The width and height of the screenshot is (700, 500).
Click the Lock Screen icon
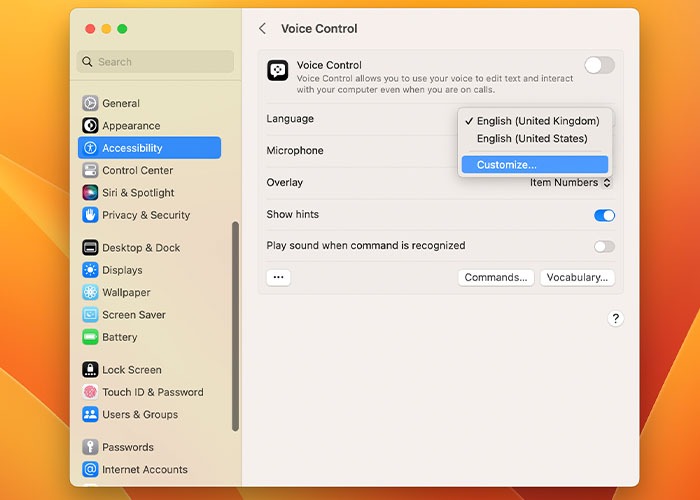pos(90,370)
